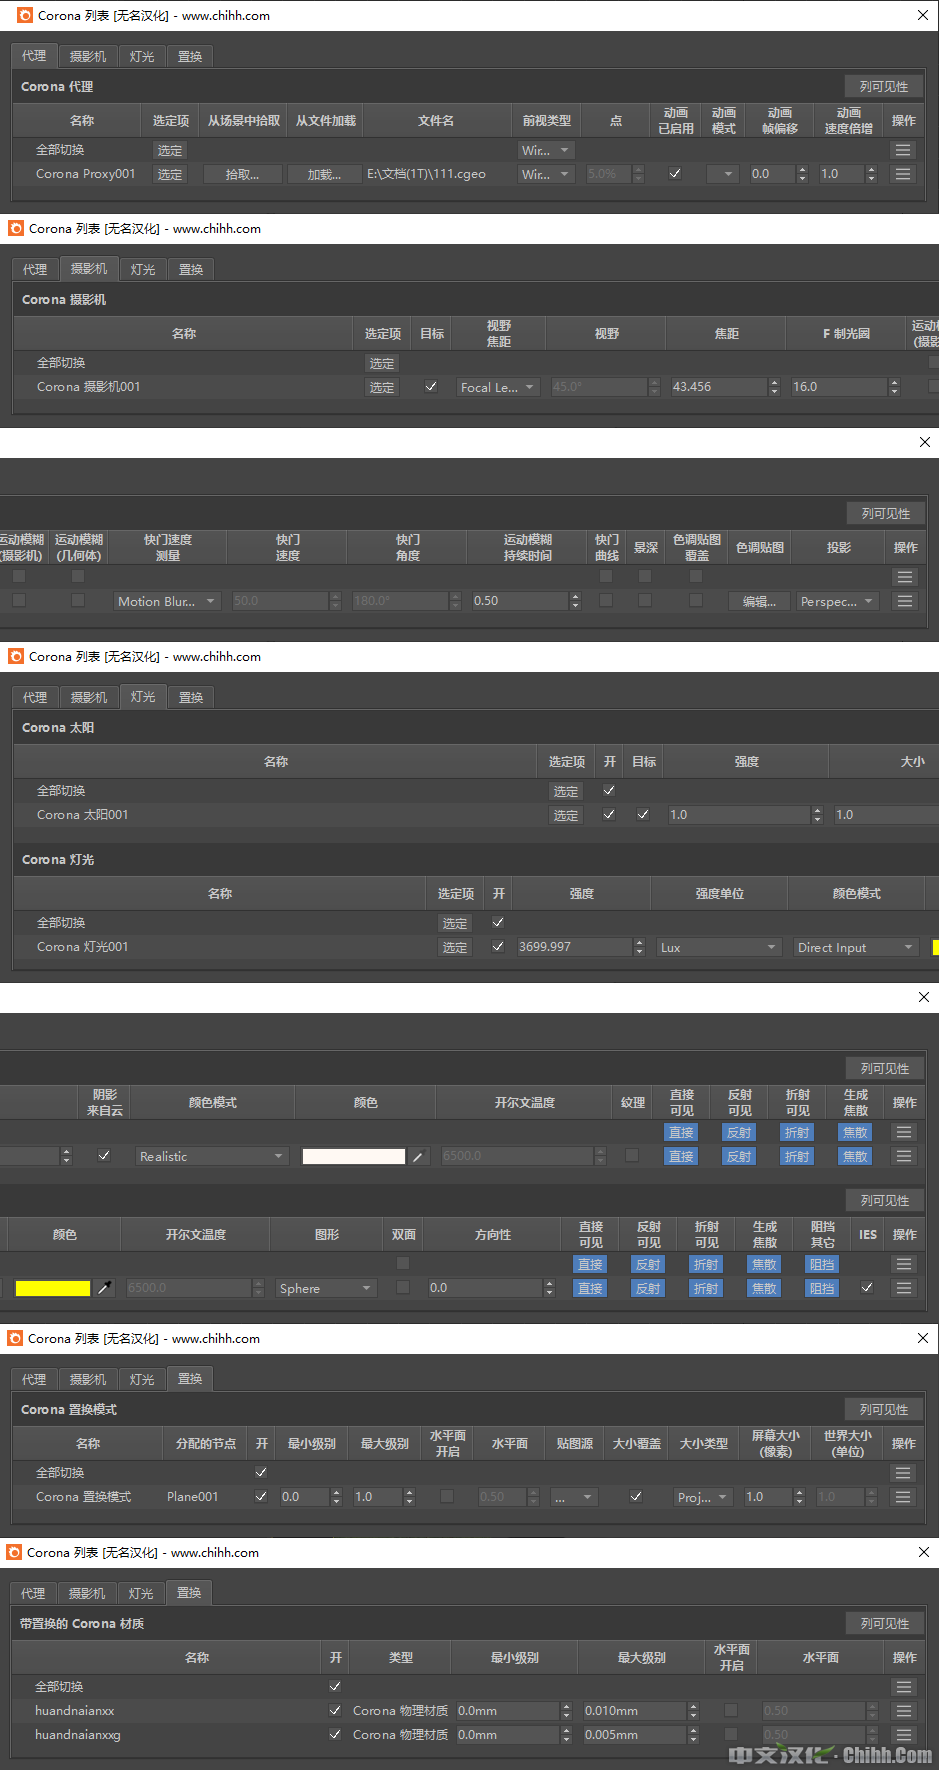
Task: Open operations menu in the Perspec... projection row
Action: click(905, 601)
